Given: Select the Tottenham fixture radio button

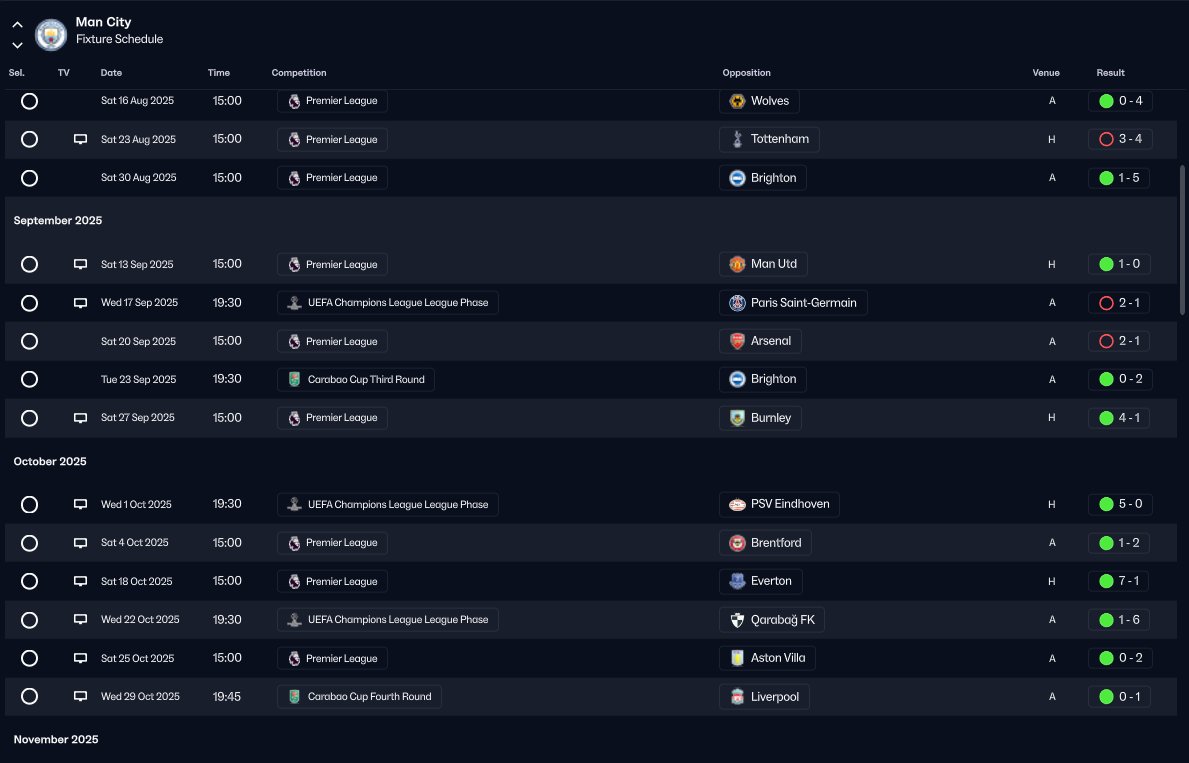Looking at the screenshot, I should 30,140.
